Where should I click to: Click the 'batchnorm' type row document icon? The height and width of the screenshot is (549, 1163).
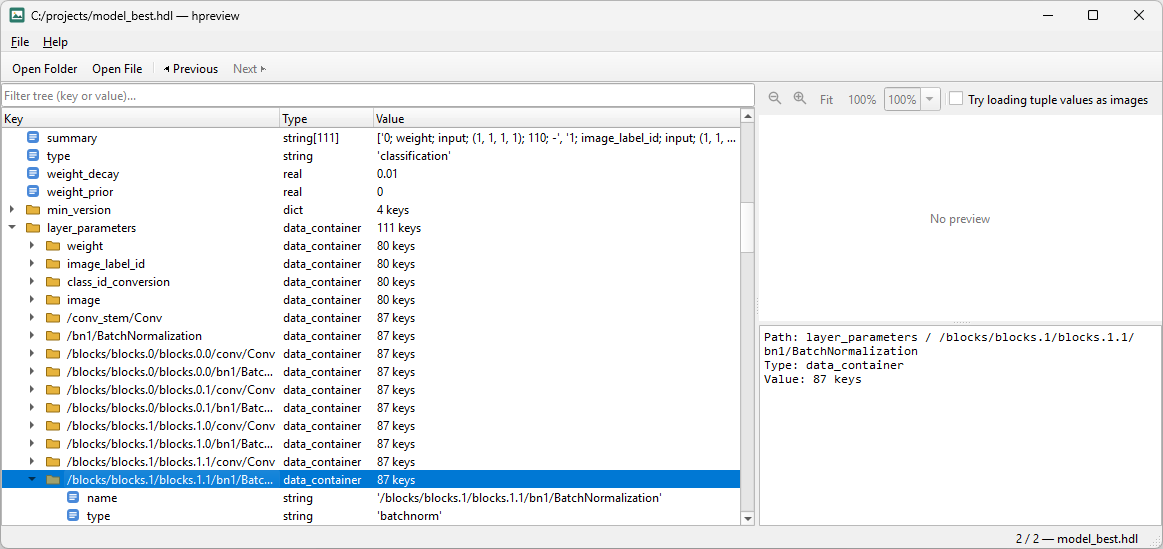click(x=73, y=516)
